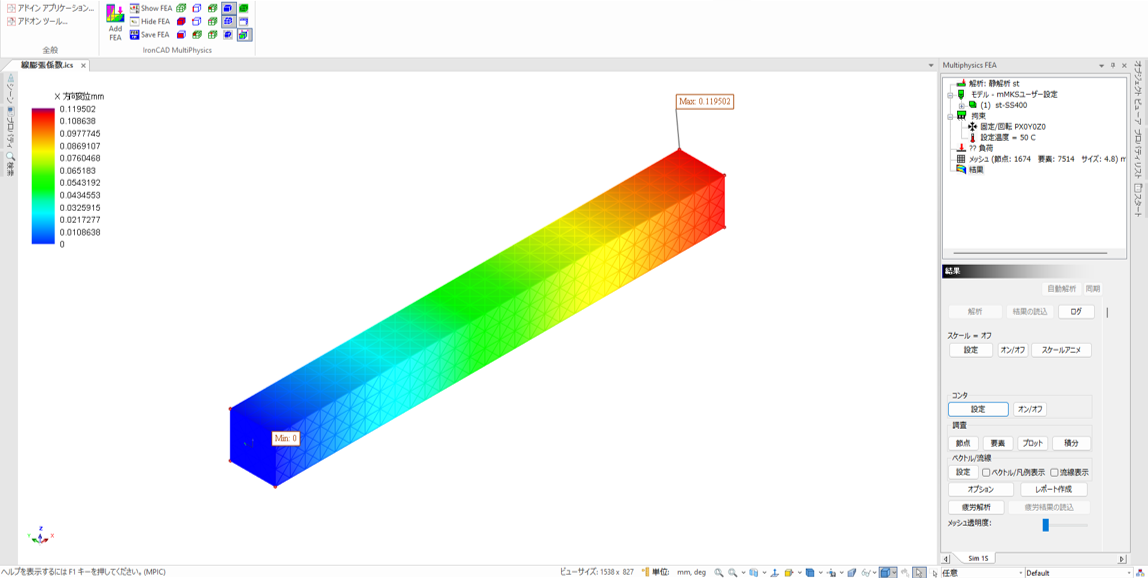1148x578 pixels.
Task: Select the 結果 results icon in tree
Action: pyautogui.click(x=961, y=170)
